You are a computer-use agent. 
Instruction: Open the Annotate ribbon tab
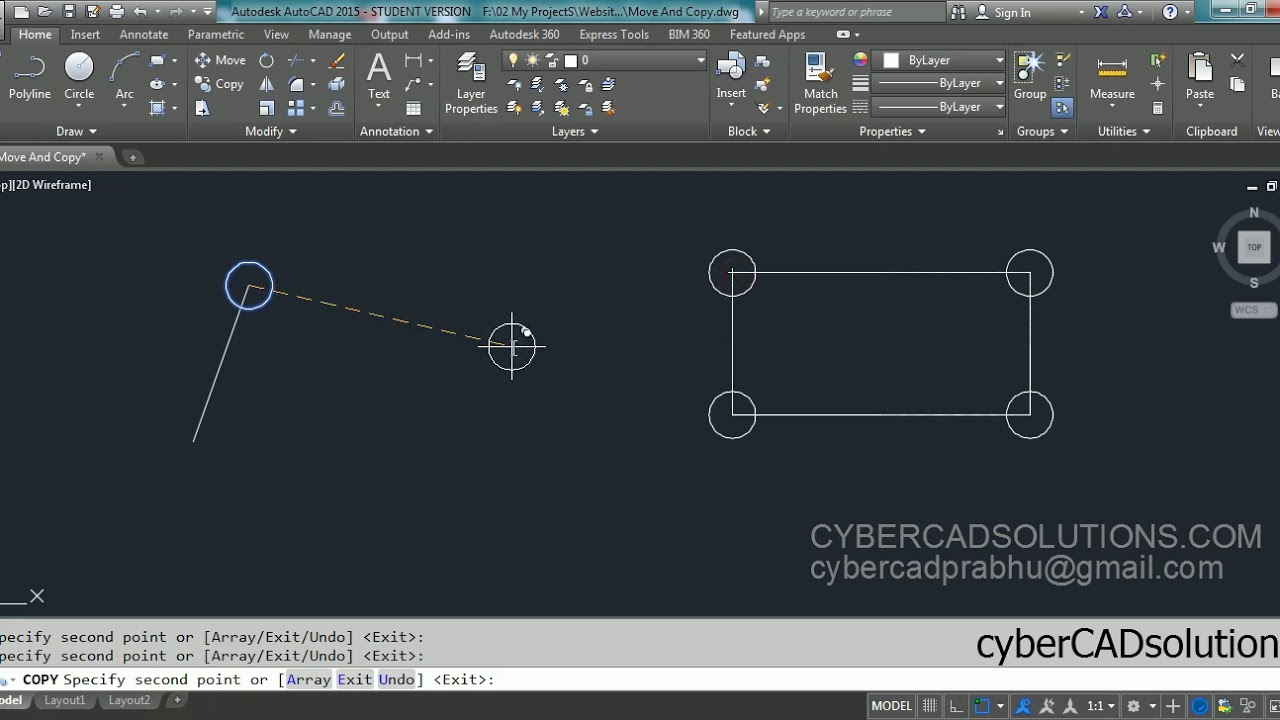[144, 34]
